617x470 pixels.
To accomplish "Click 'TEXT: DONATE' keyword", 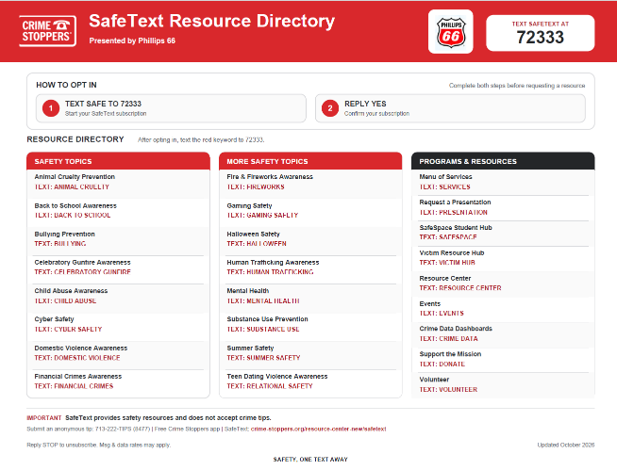I will (x=442, y=364).
